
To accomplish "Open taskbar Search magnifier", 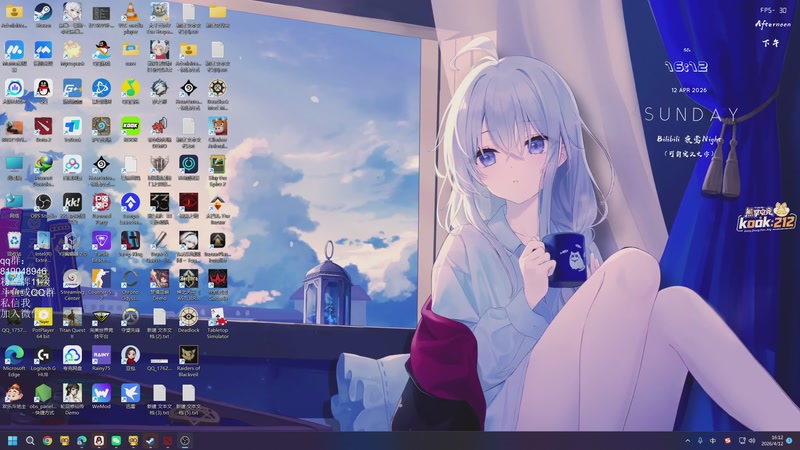I will click(30, 440).
